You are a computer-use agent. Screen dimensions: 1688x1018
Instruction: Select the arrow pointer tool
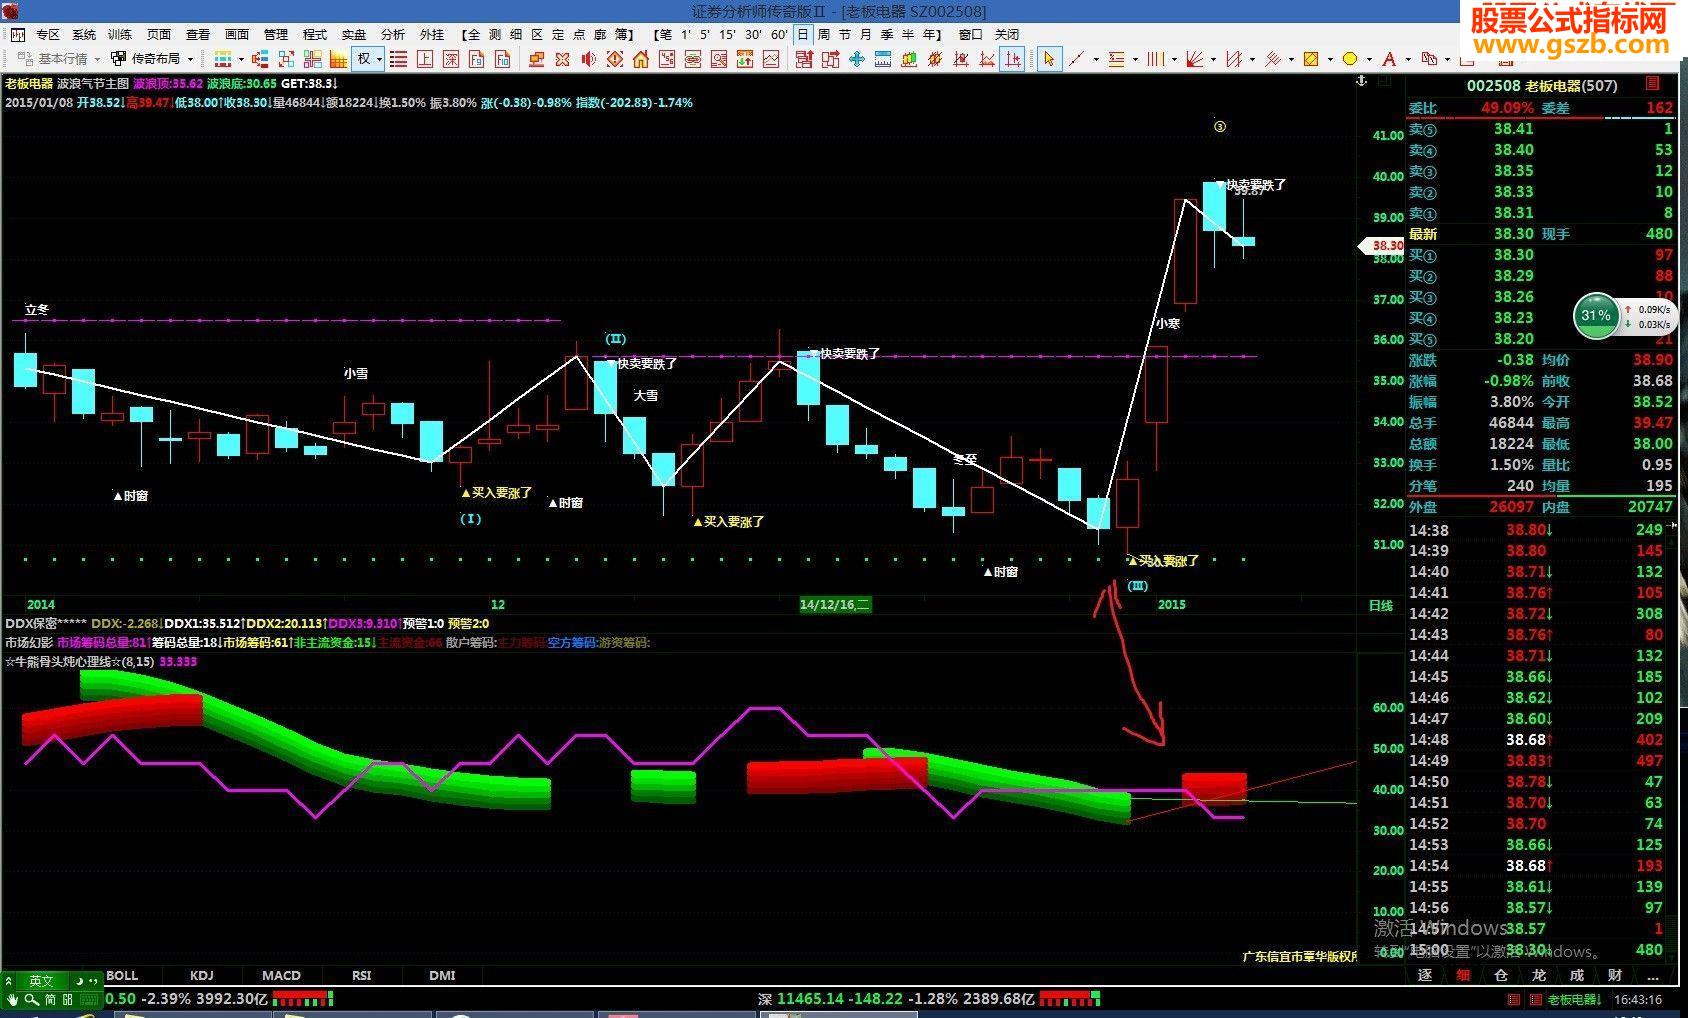click(1048, 59)
